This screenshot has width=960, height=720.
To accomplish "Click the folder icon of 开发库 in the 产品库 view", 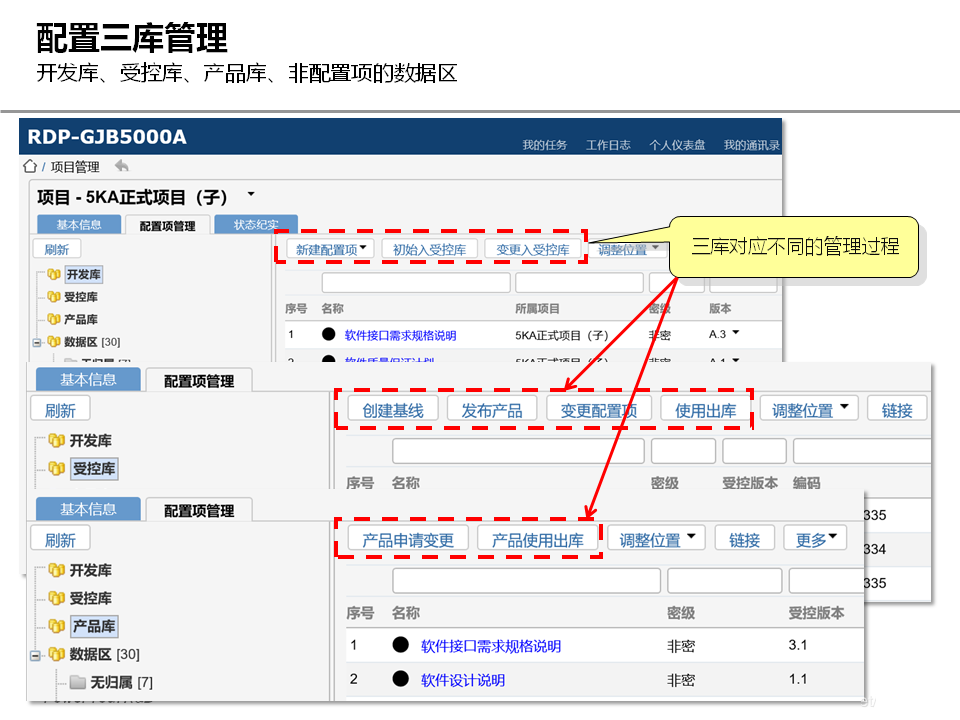I will (x=57, y=570).
